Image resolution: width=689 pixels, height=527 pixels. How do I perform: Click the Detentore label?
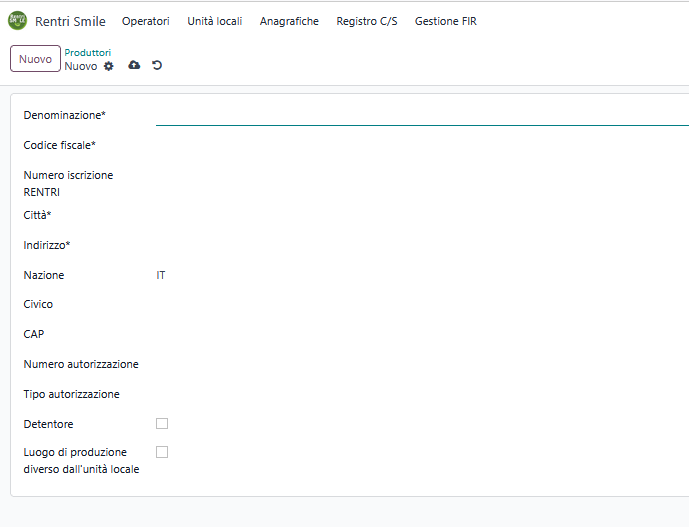pyautogui.click(x=48, y=424)
